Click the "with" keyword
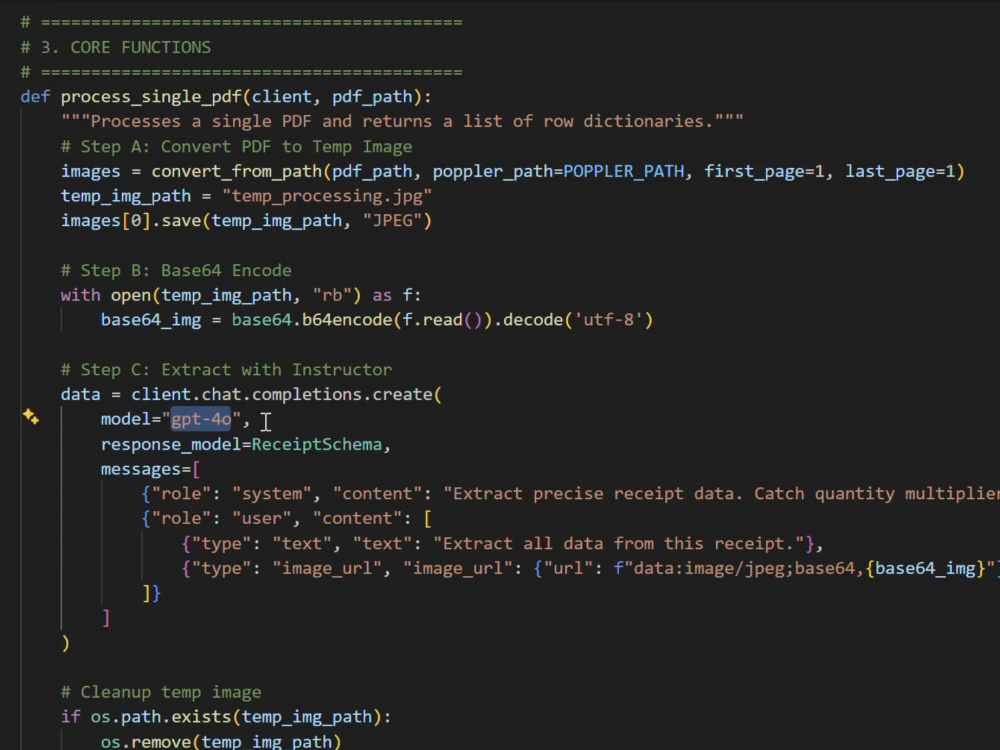This screenshot has width=1000, height=750. pos(80,295)
